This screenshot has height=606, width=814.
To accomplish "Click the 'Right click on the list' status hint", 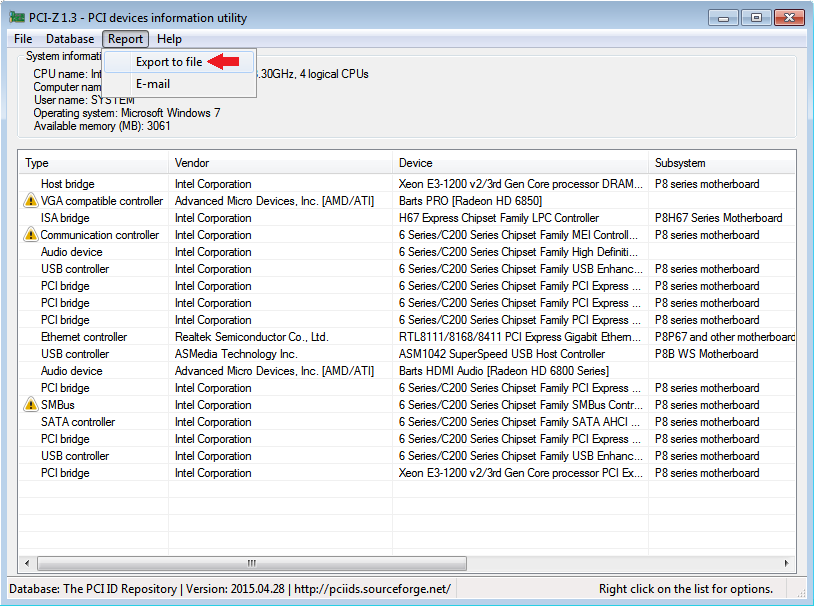I will coord(686,589).
